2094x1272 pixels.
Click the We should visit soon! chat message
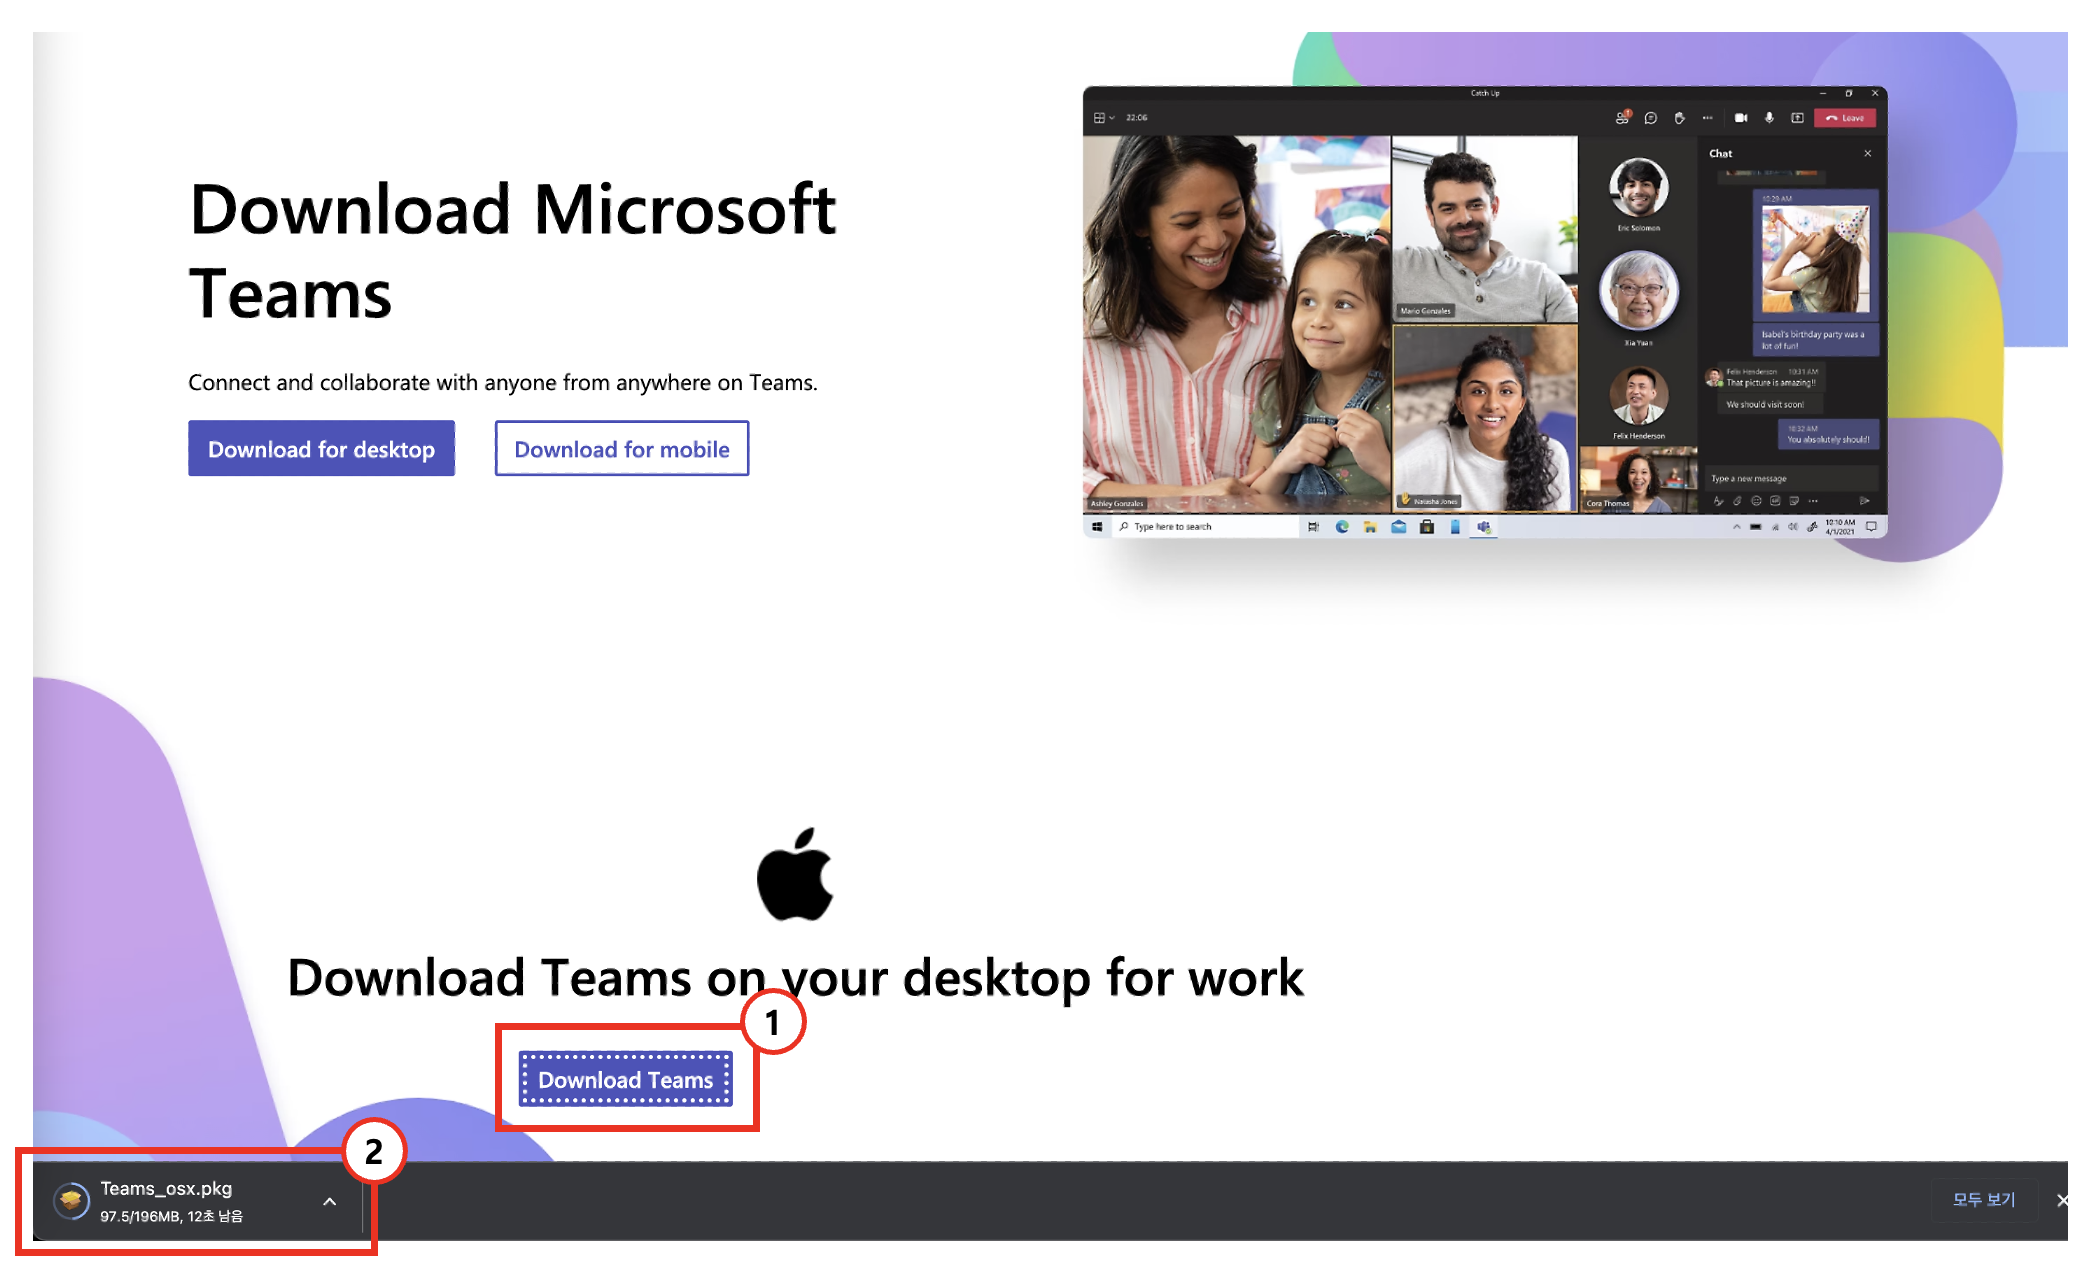coord(1765,405)
